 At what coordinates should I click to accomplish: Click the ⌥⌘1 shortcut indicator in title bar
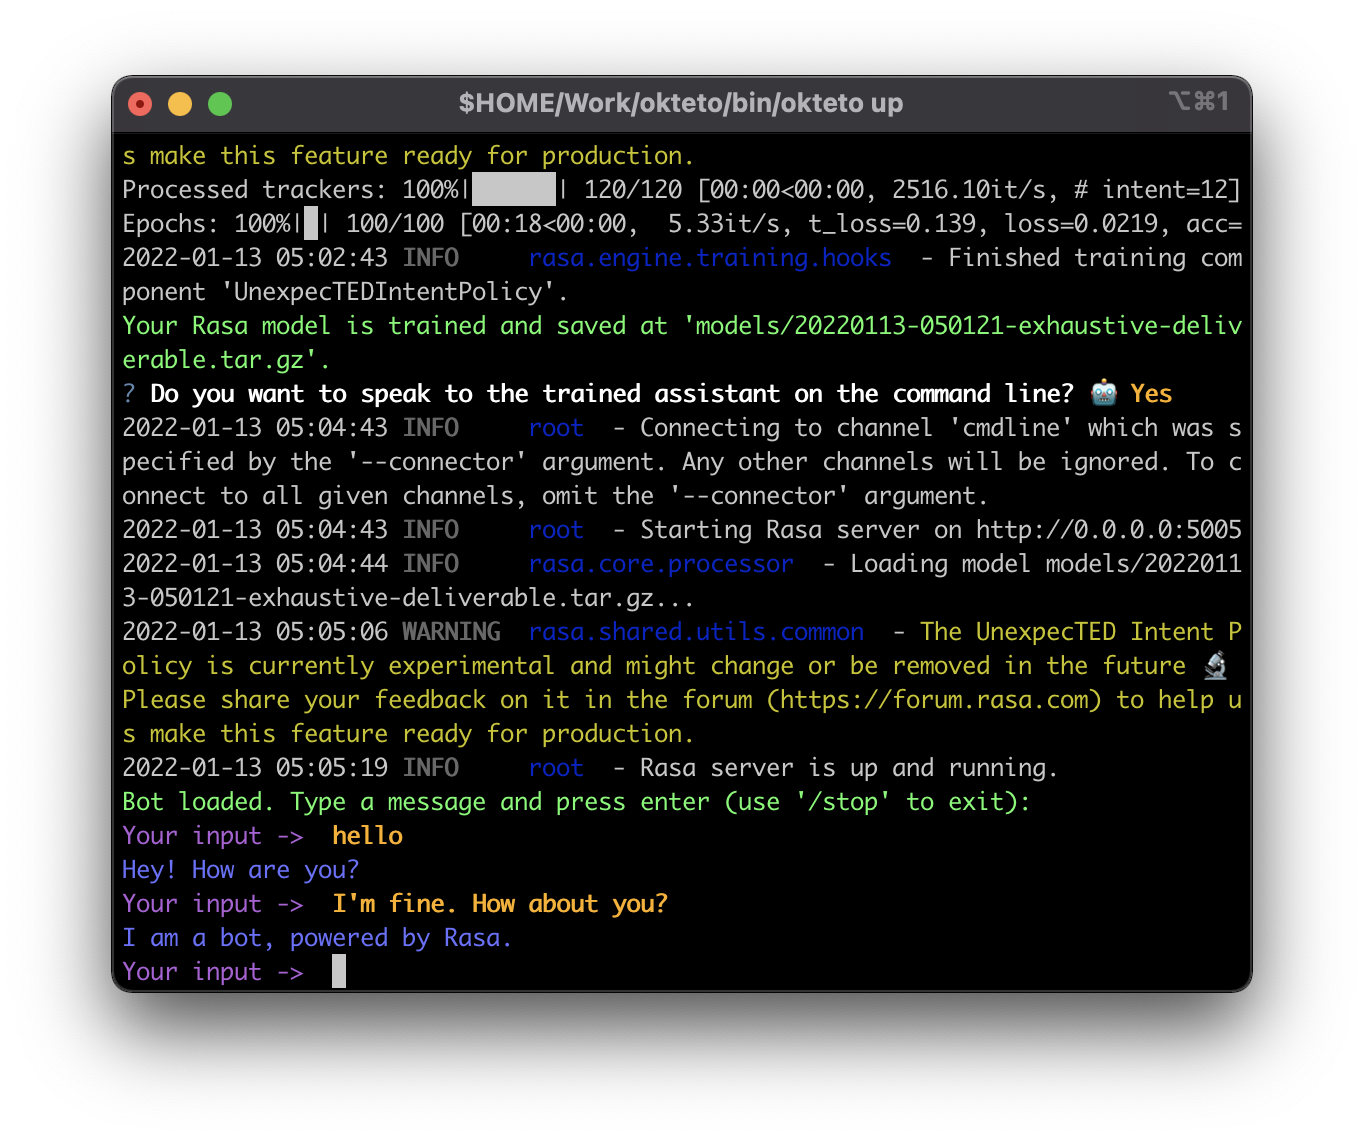click(x=1198, y=101)
